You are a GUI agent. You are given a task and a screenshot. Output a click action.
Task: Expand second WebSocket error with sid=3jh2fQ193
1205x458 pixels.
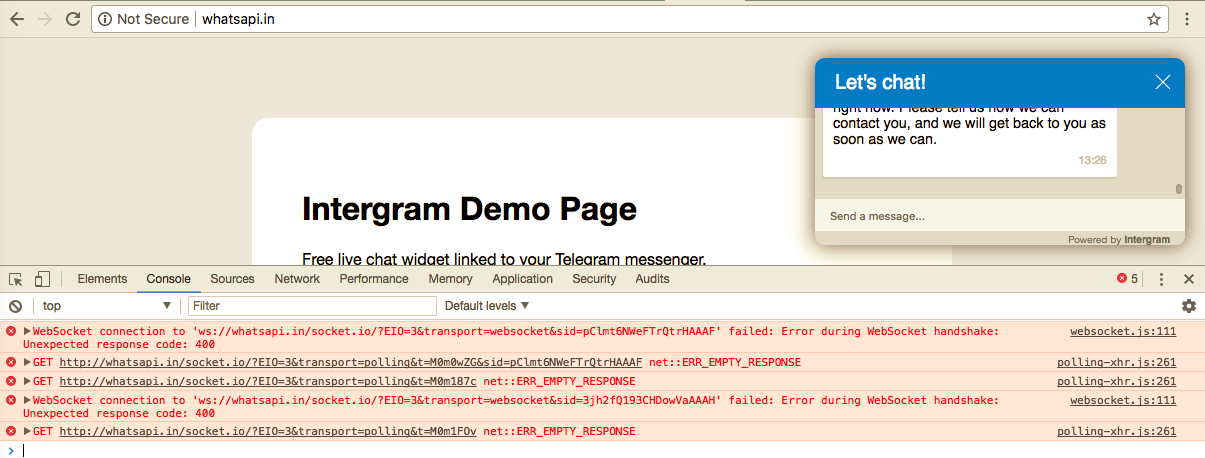pyautogui.click(x=27, y=401)
